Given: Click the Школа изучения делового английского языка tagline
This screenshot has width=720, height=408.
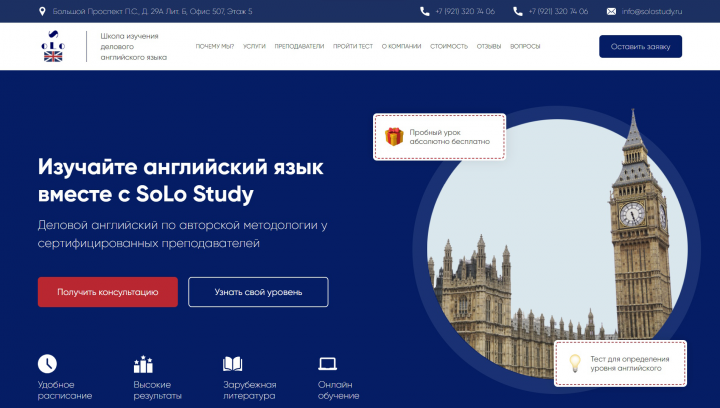Looking at the screenshot, I should [134, 46].
